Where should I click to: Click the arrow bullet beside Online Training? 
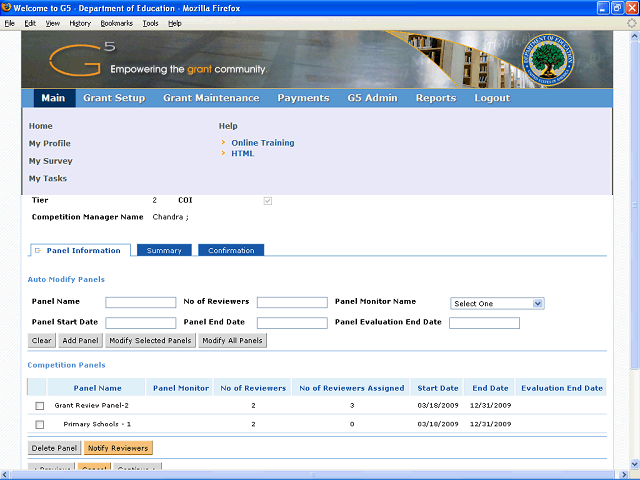click(223, 143)
